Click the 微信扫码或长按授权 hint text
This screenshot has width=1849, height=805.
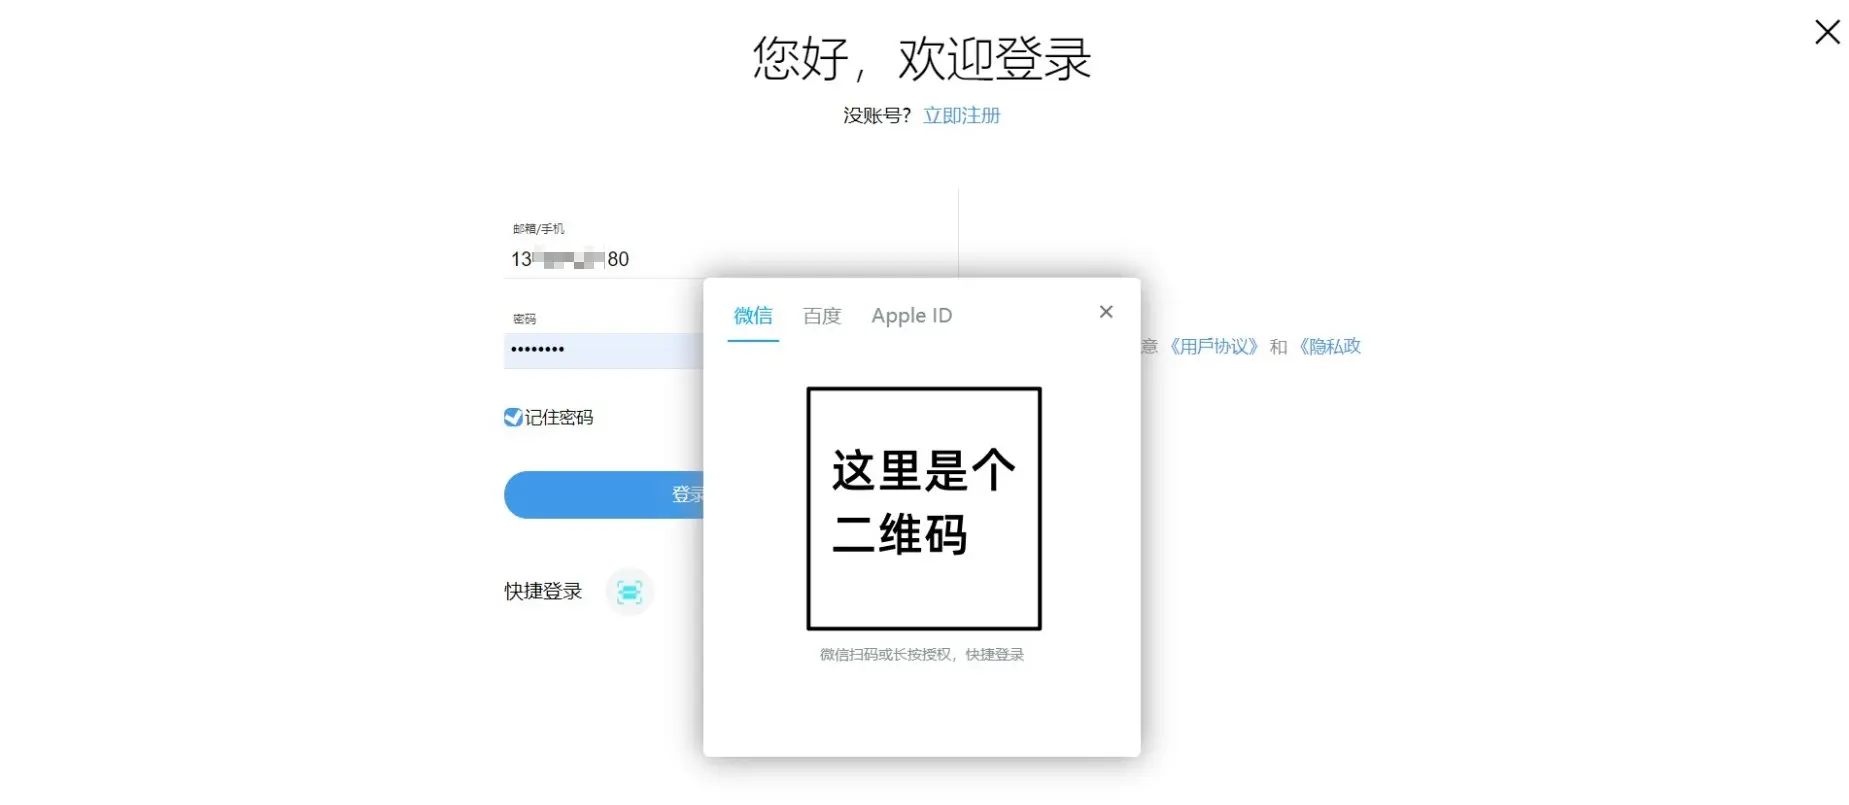tap(921, 655)
